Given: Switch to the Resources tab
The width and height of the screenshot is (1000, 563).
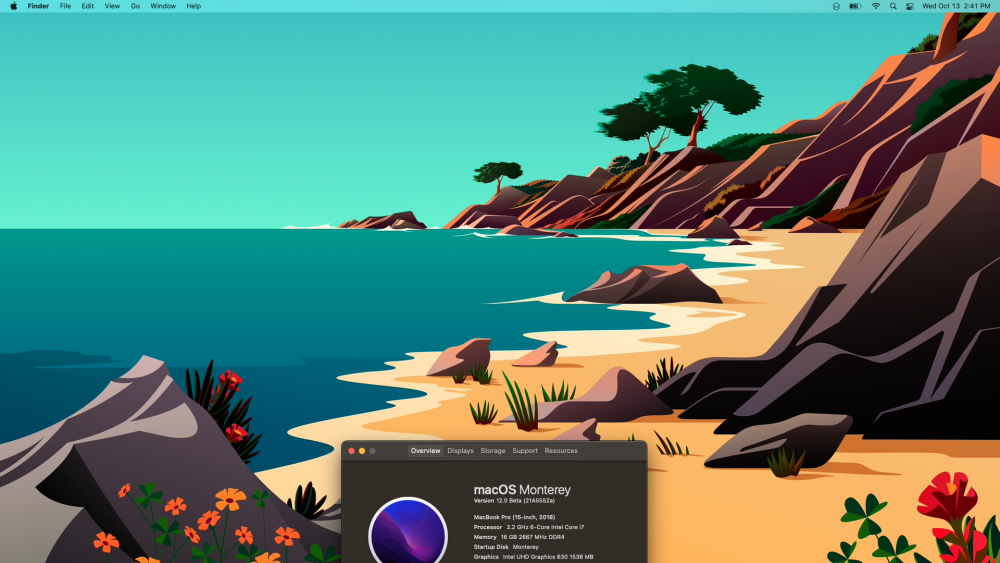Looking at the screenshot, I should [561, 451].
